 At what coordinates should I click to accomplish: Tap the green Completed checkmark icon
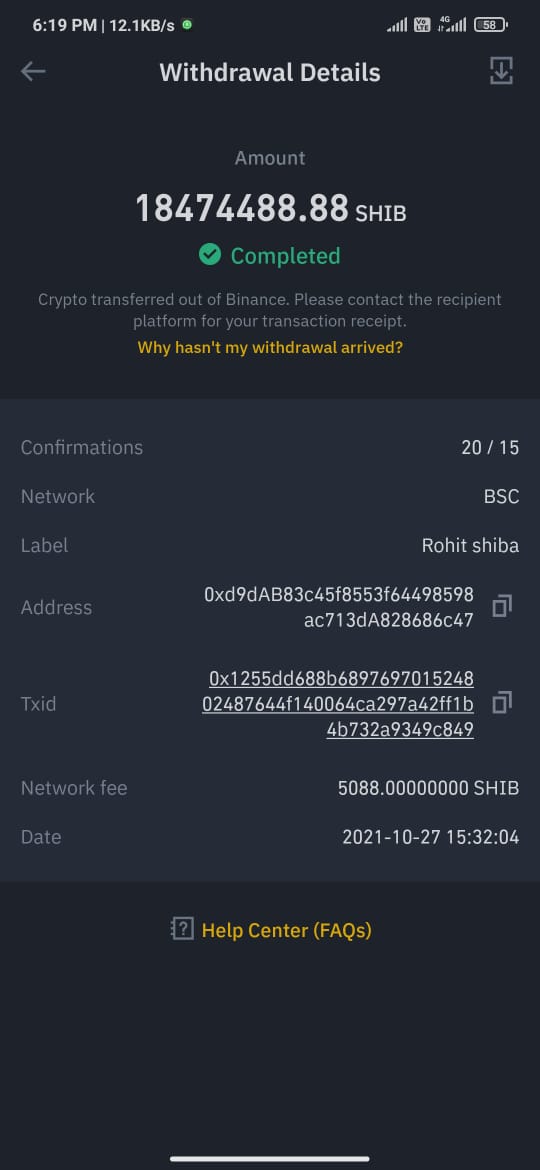tap(210, 255)
